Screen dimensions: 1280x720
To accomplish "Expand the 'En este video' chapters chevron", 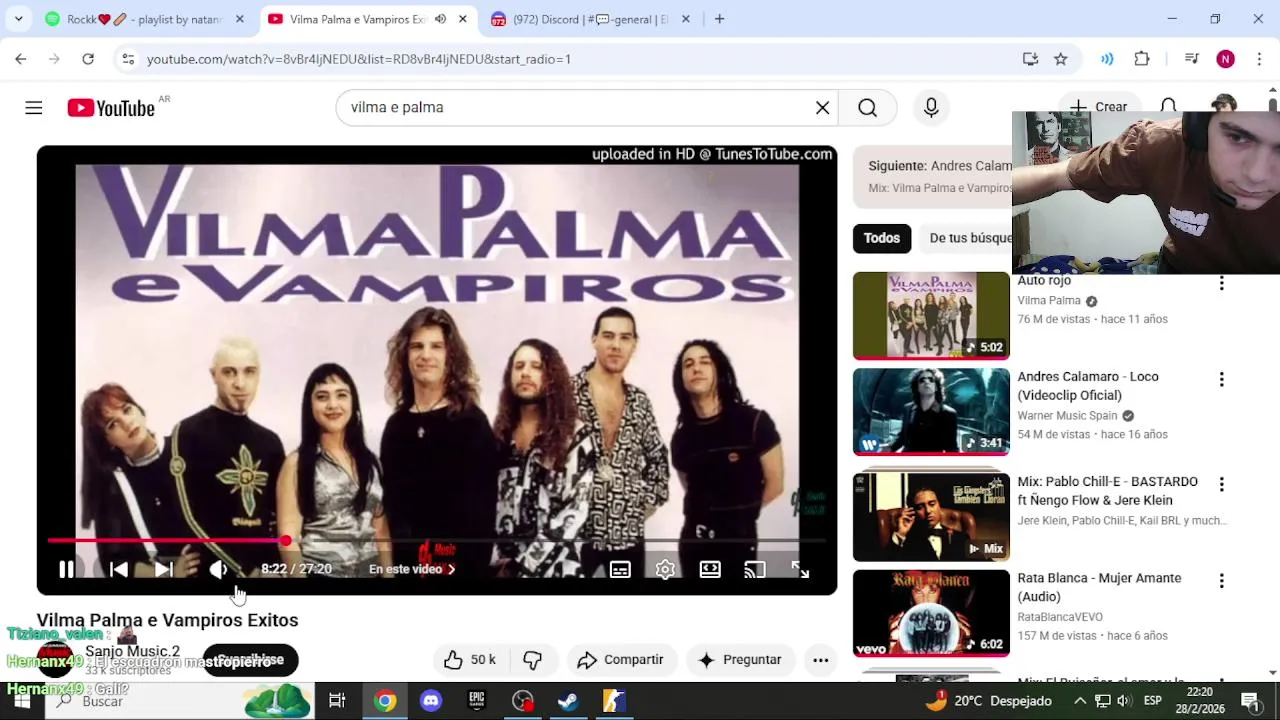I will [452, 569].
